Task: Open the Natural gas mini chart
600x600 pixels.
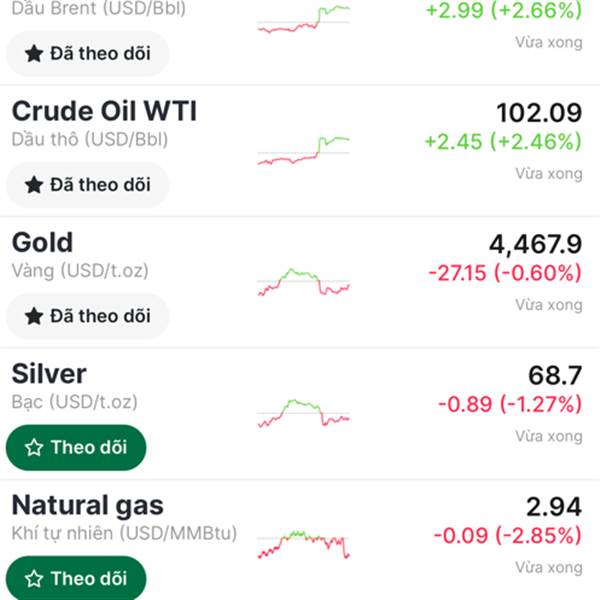Action: [303, 544]
